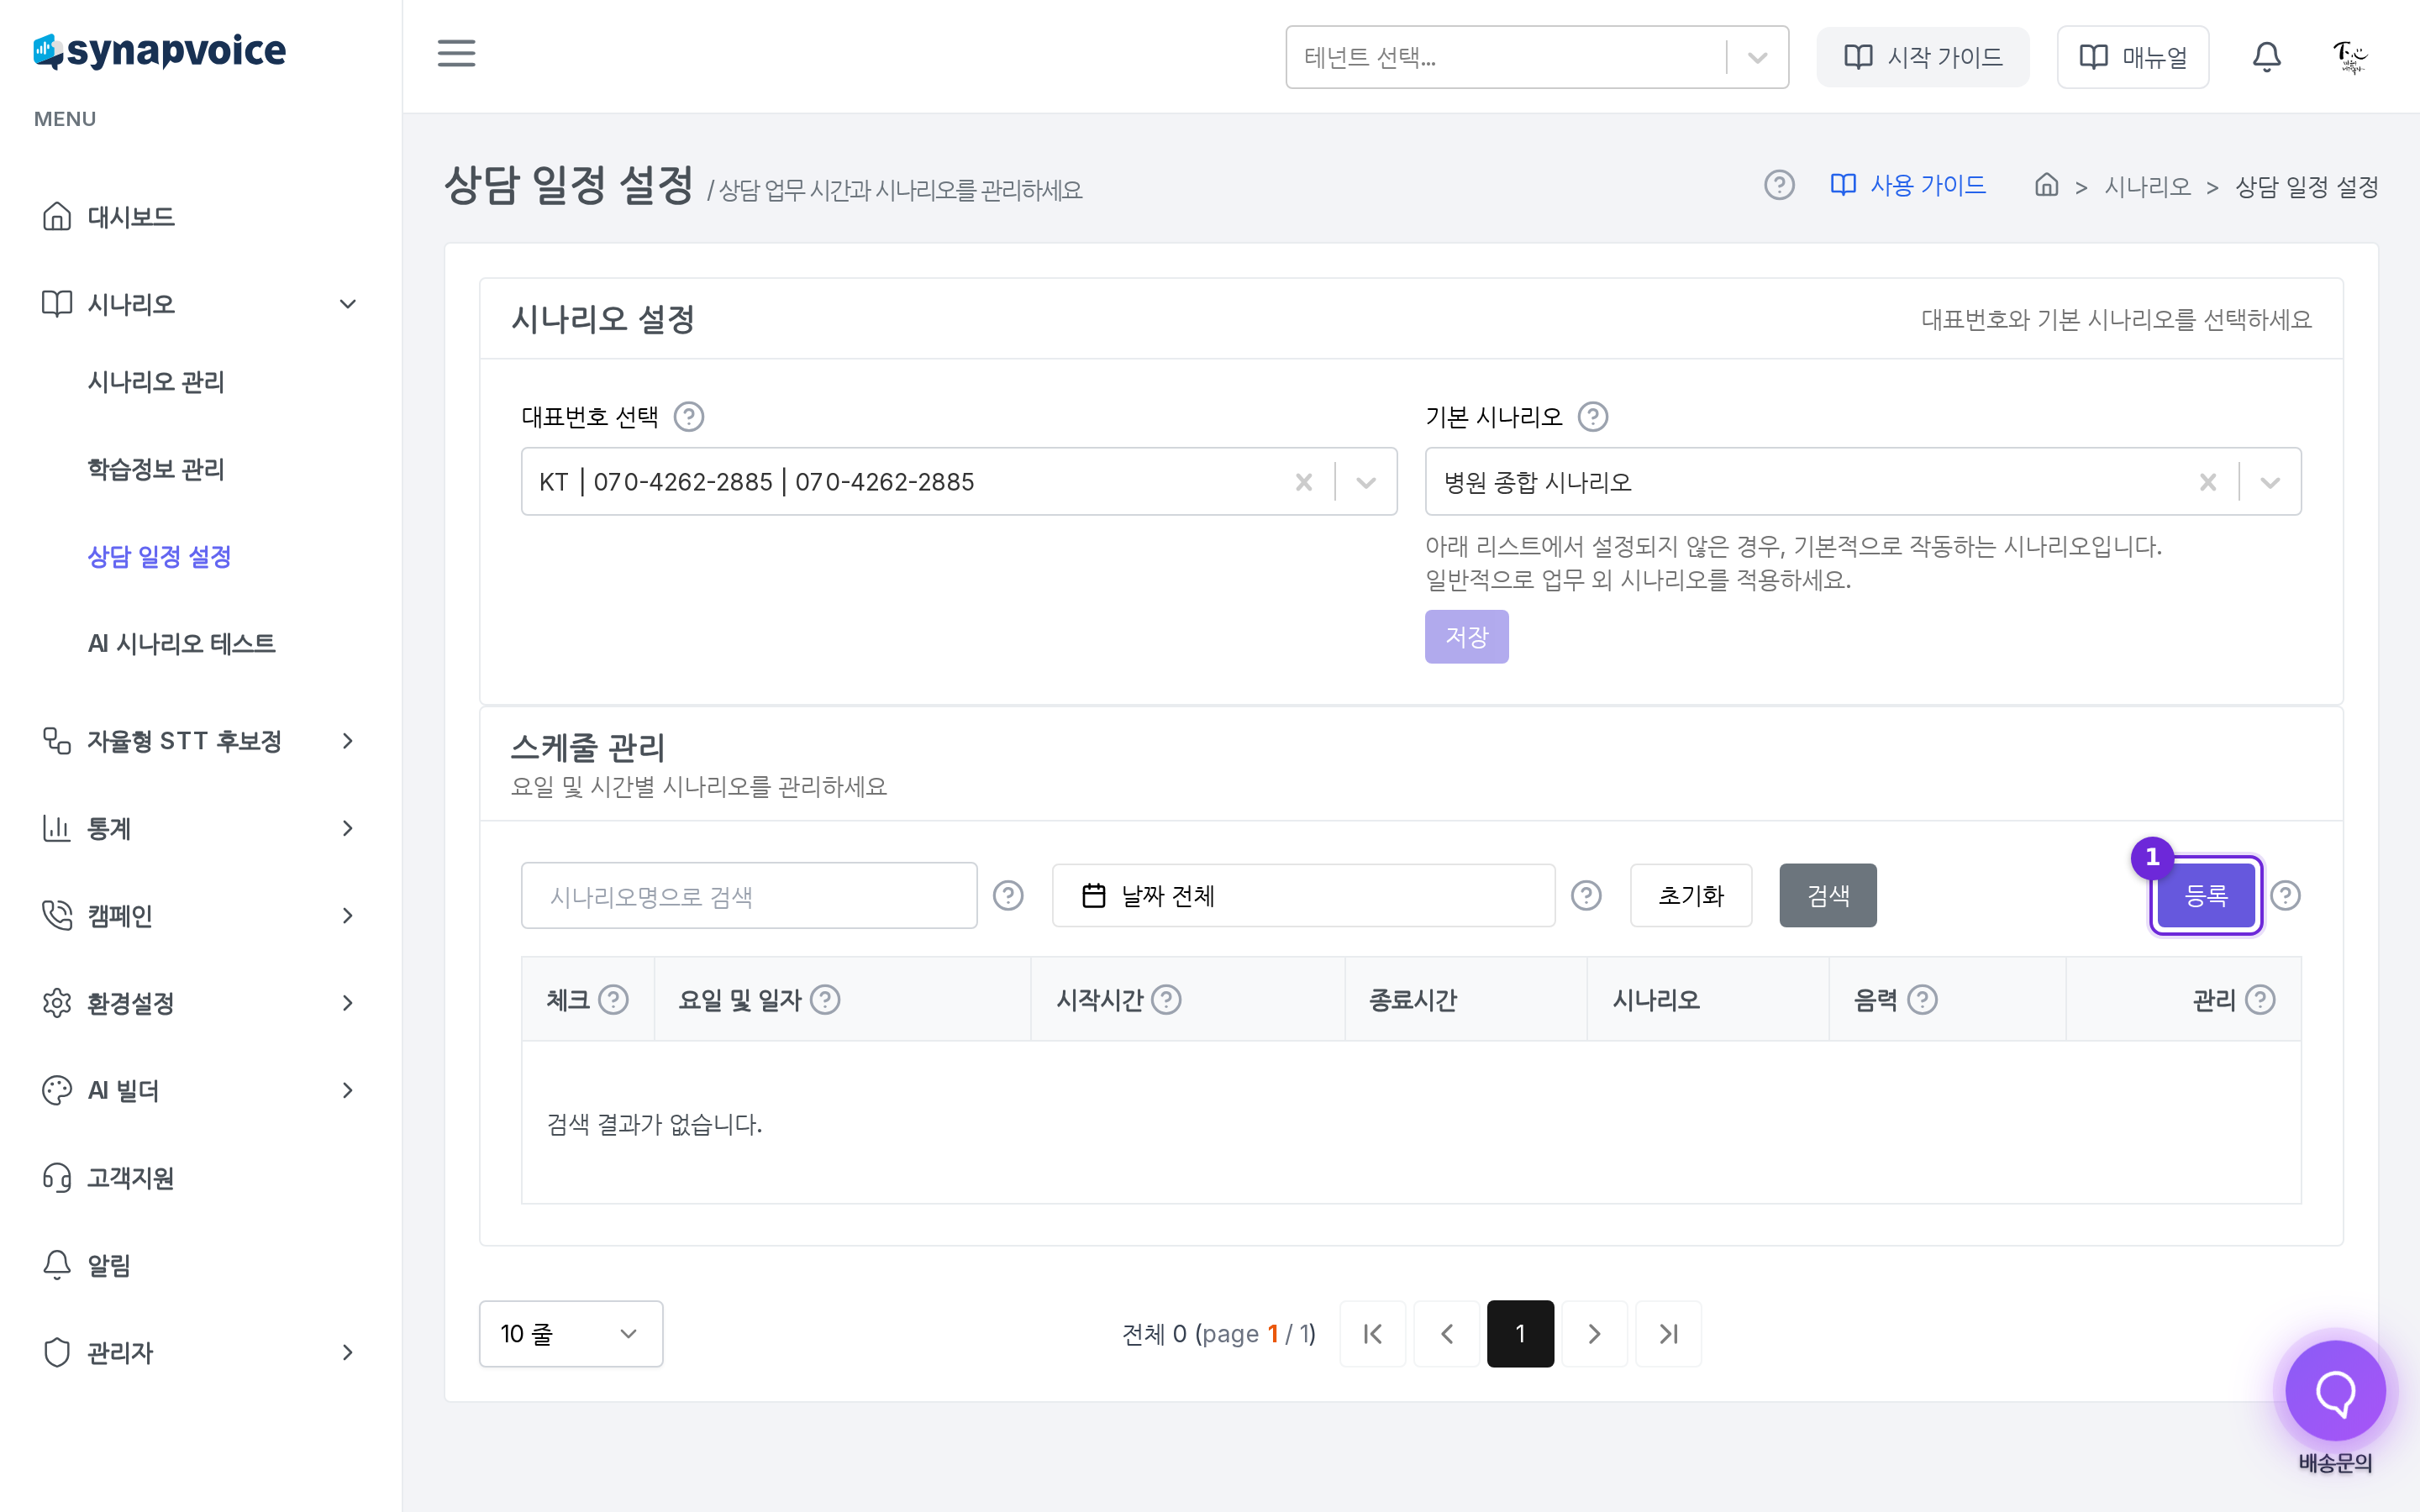Click the 매뉴얼 button
Viewport: 2420px width, 1512px height.
point(2133,57)
